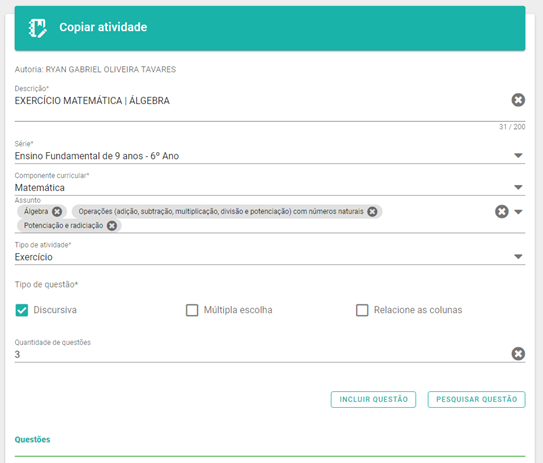Select the Questões section heading
This screenshot has width=543, height=463.
click(x=33, y=440)
